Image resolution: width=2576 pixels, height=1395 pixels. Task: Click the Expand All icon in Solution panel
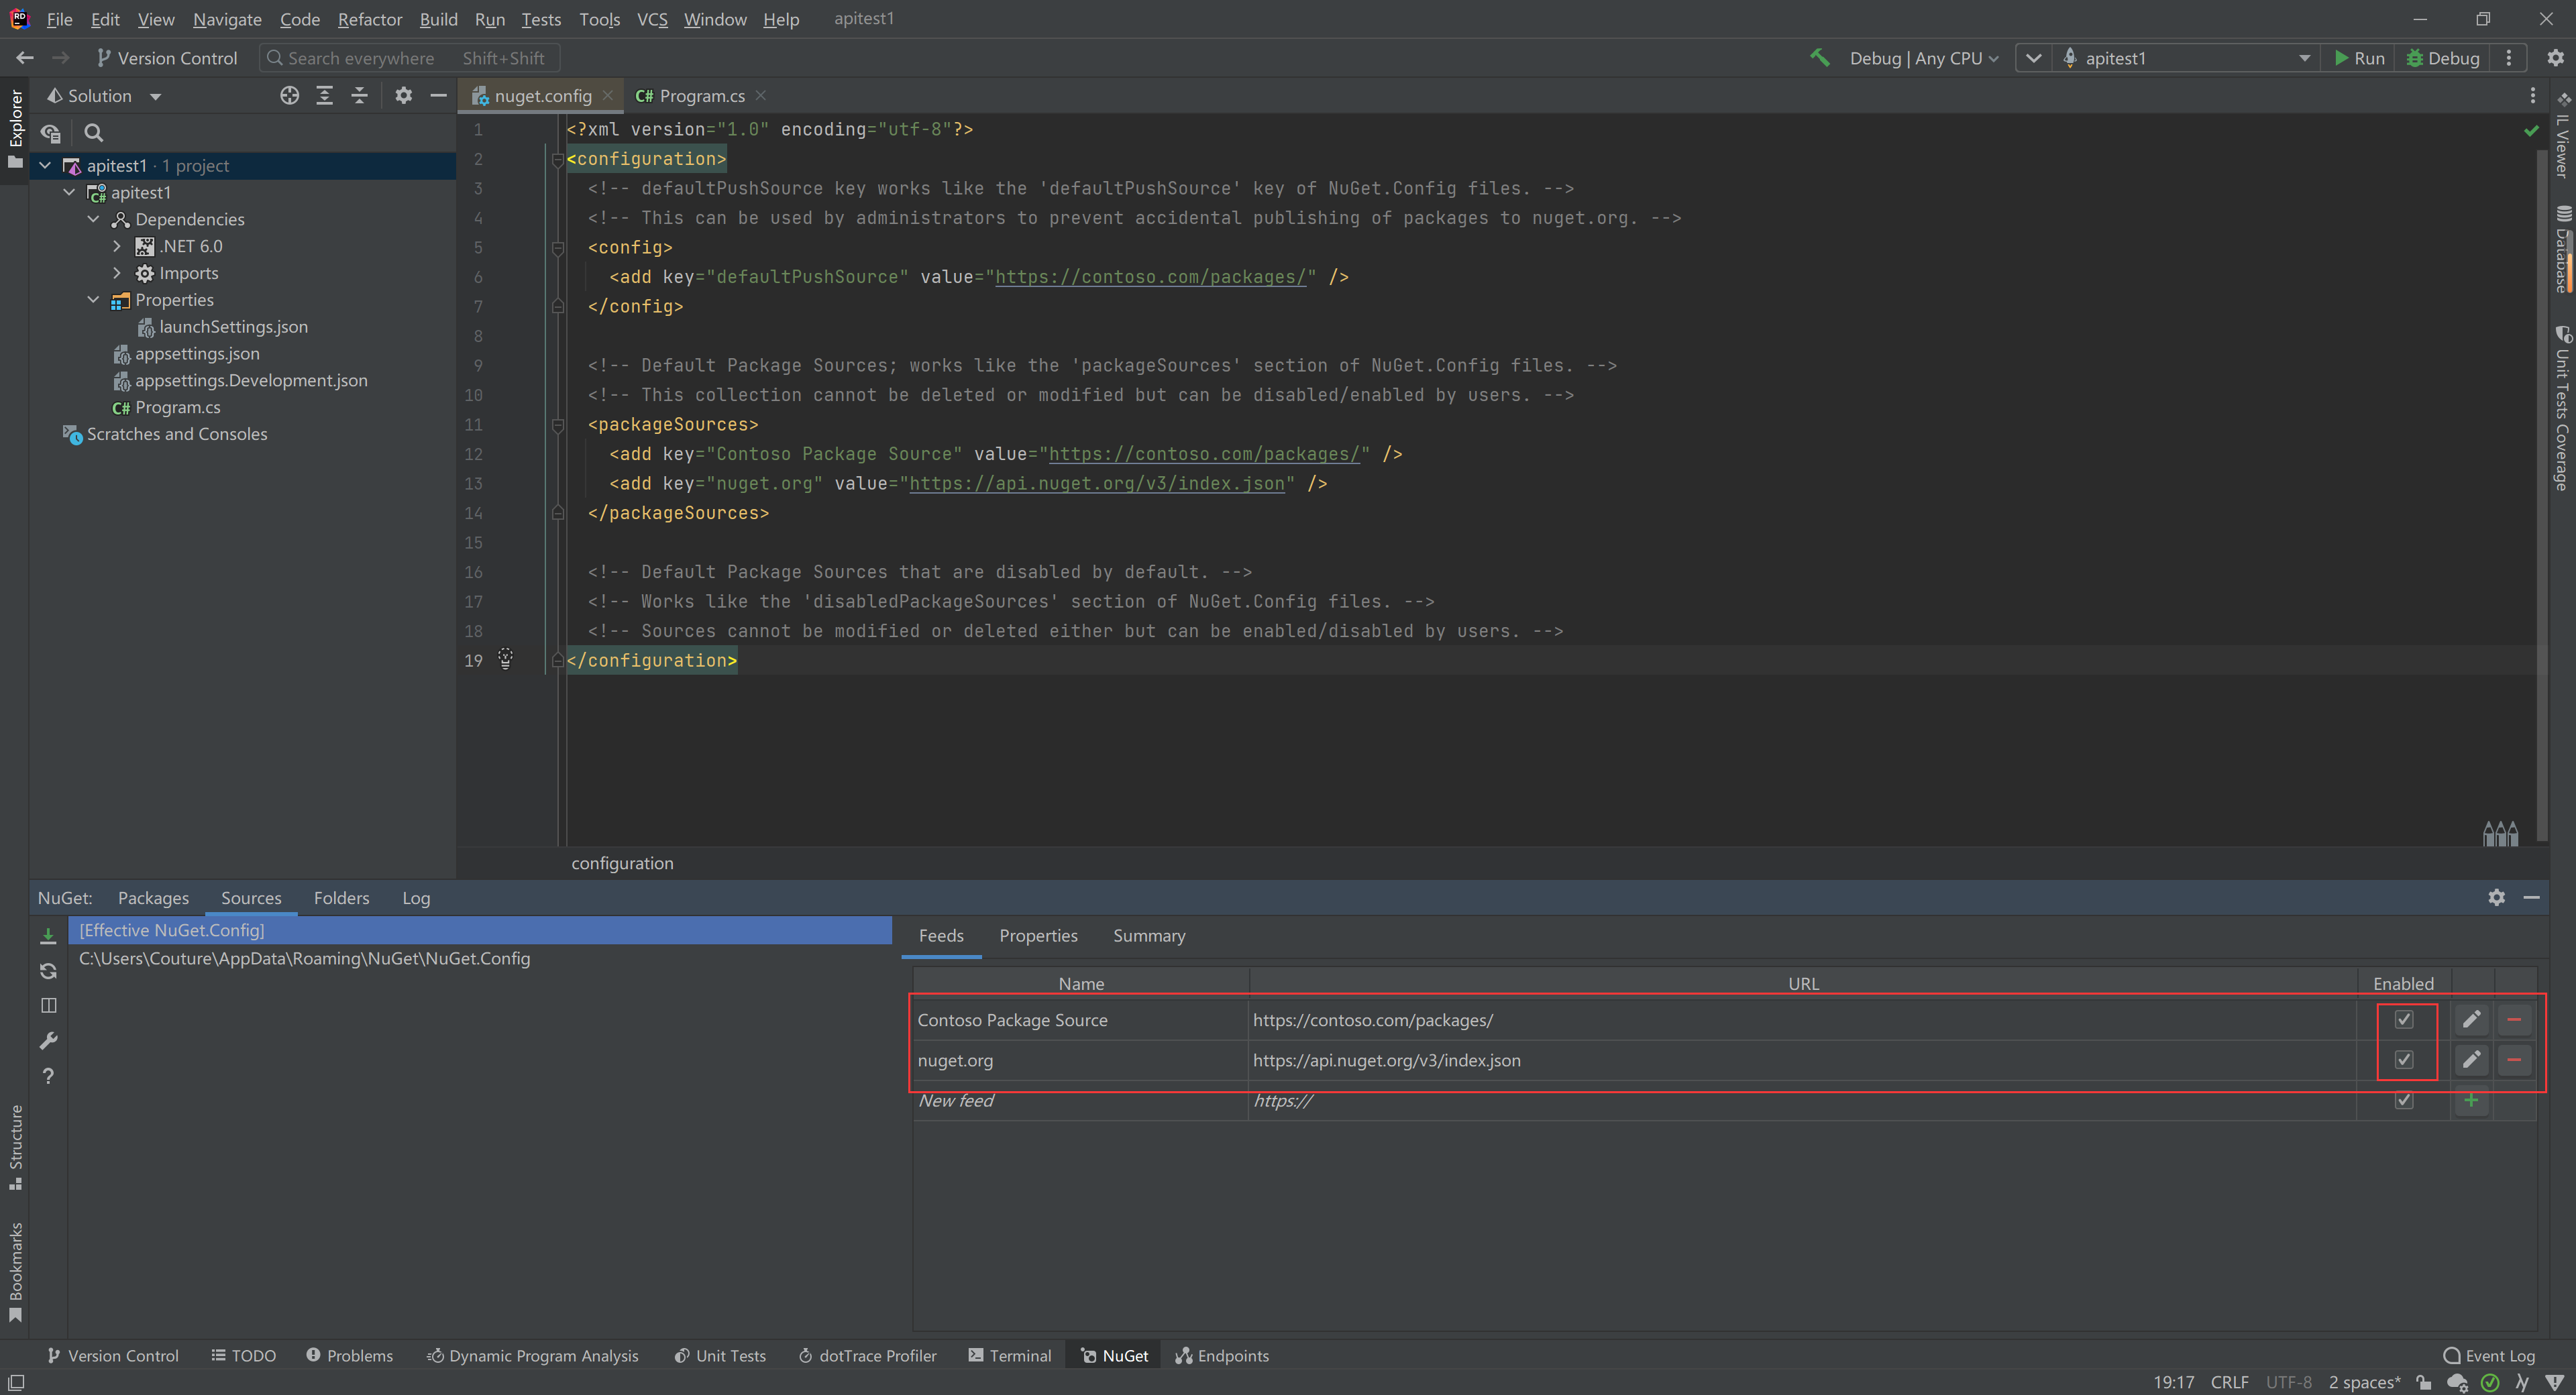[x=324, y=96]
